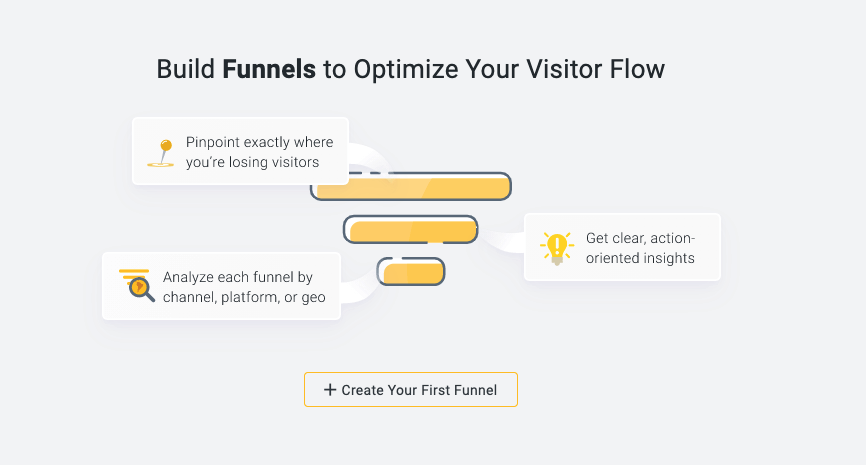Click the 'Analyze each funnel by channel' text
The width and height of the screenshot is (866, 465).
(238, 286)
